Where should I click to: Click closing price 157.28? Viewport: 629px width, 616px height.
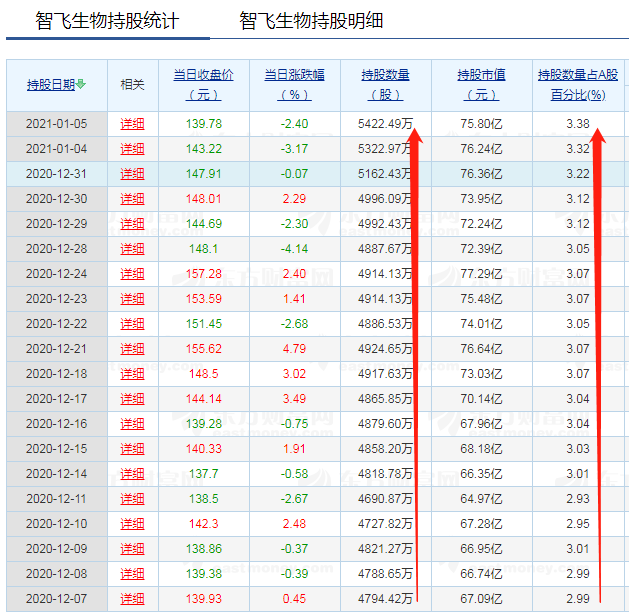(x=204, y=274)
